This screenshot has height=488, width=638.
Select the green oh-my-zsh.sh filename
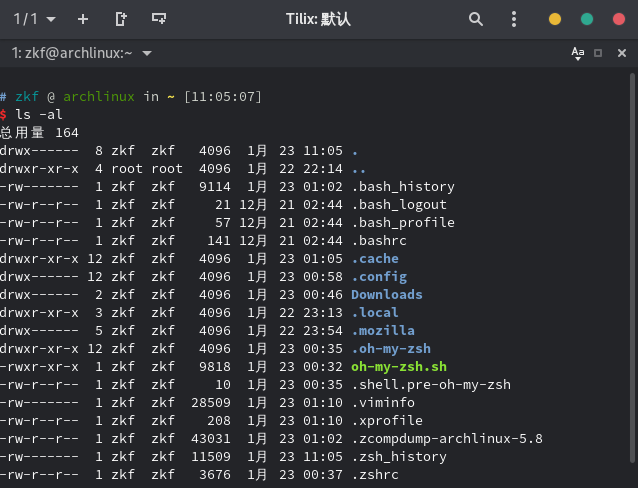(x=398, y=367)
